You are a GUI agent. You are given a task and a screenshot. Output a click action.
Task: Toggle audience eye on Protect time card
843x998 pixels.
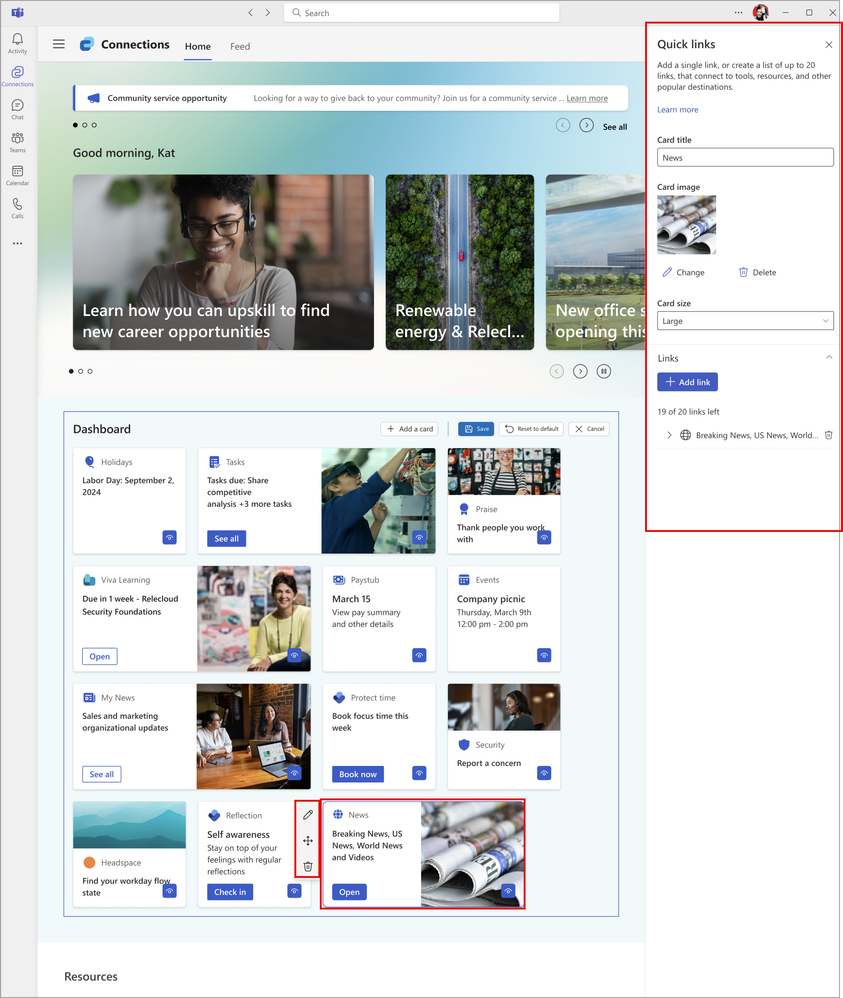(x=419, y=773)
